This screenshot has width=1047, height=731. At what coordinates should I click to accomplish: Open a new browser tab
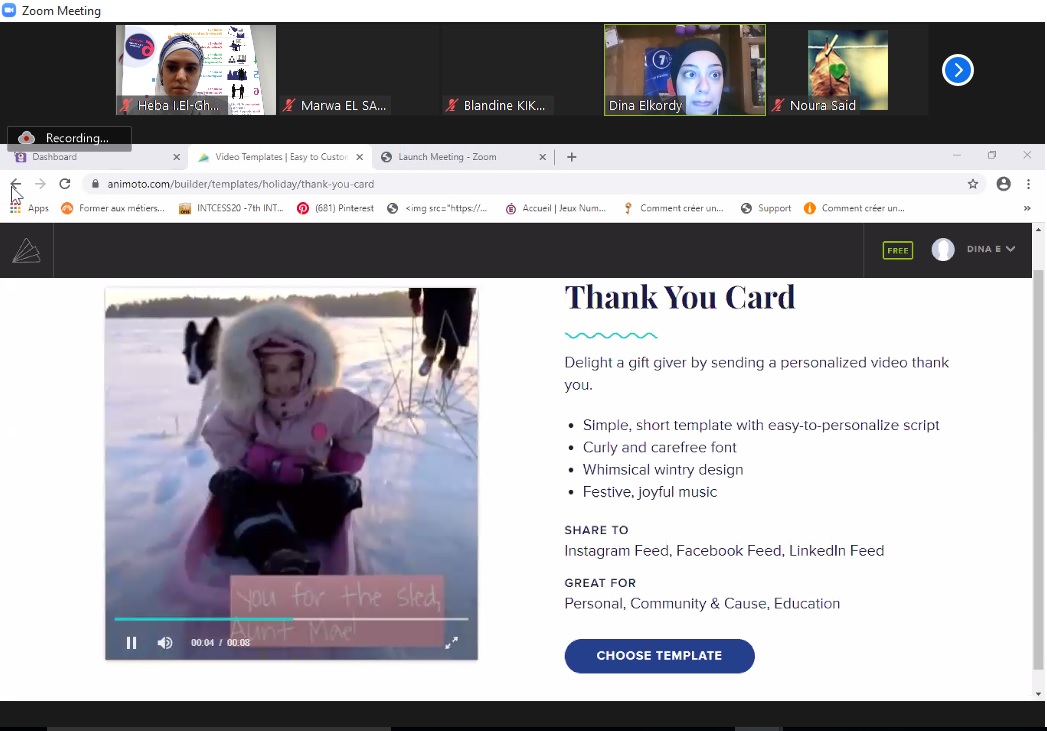coord(572,157)
